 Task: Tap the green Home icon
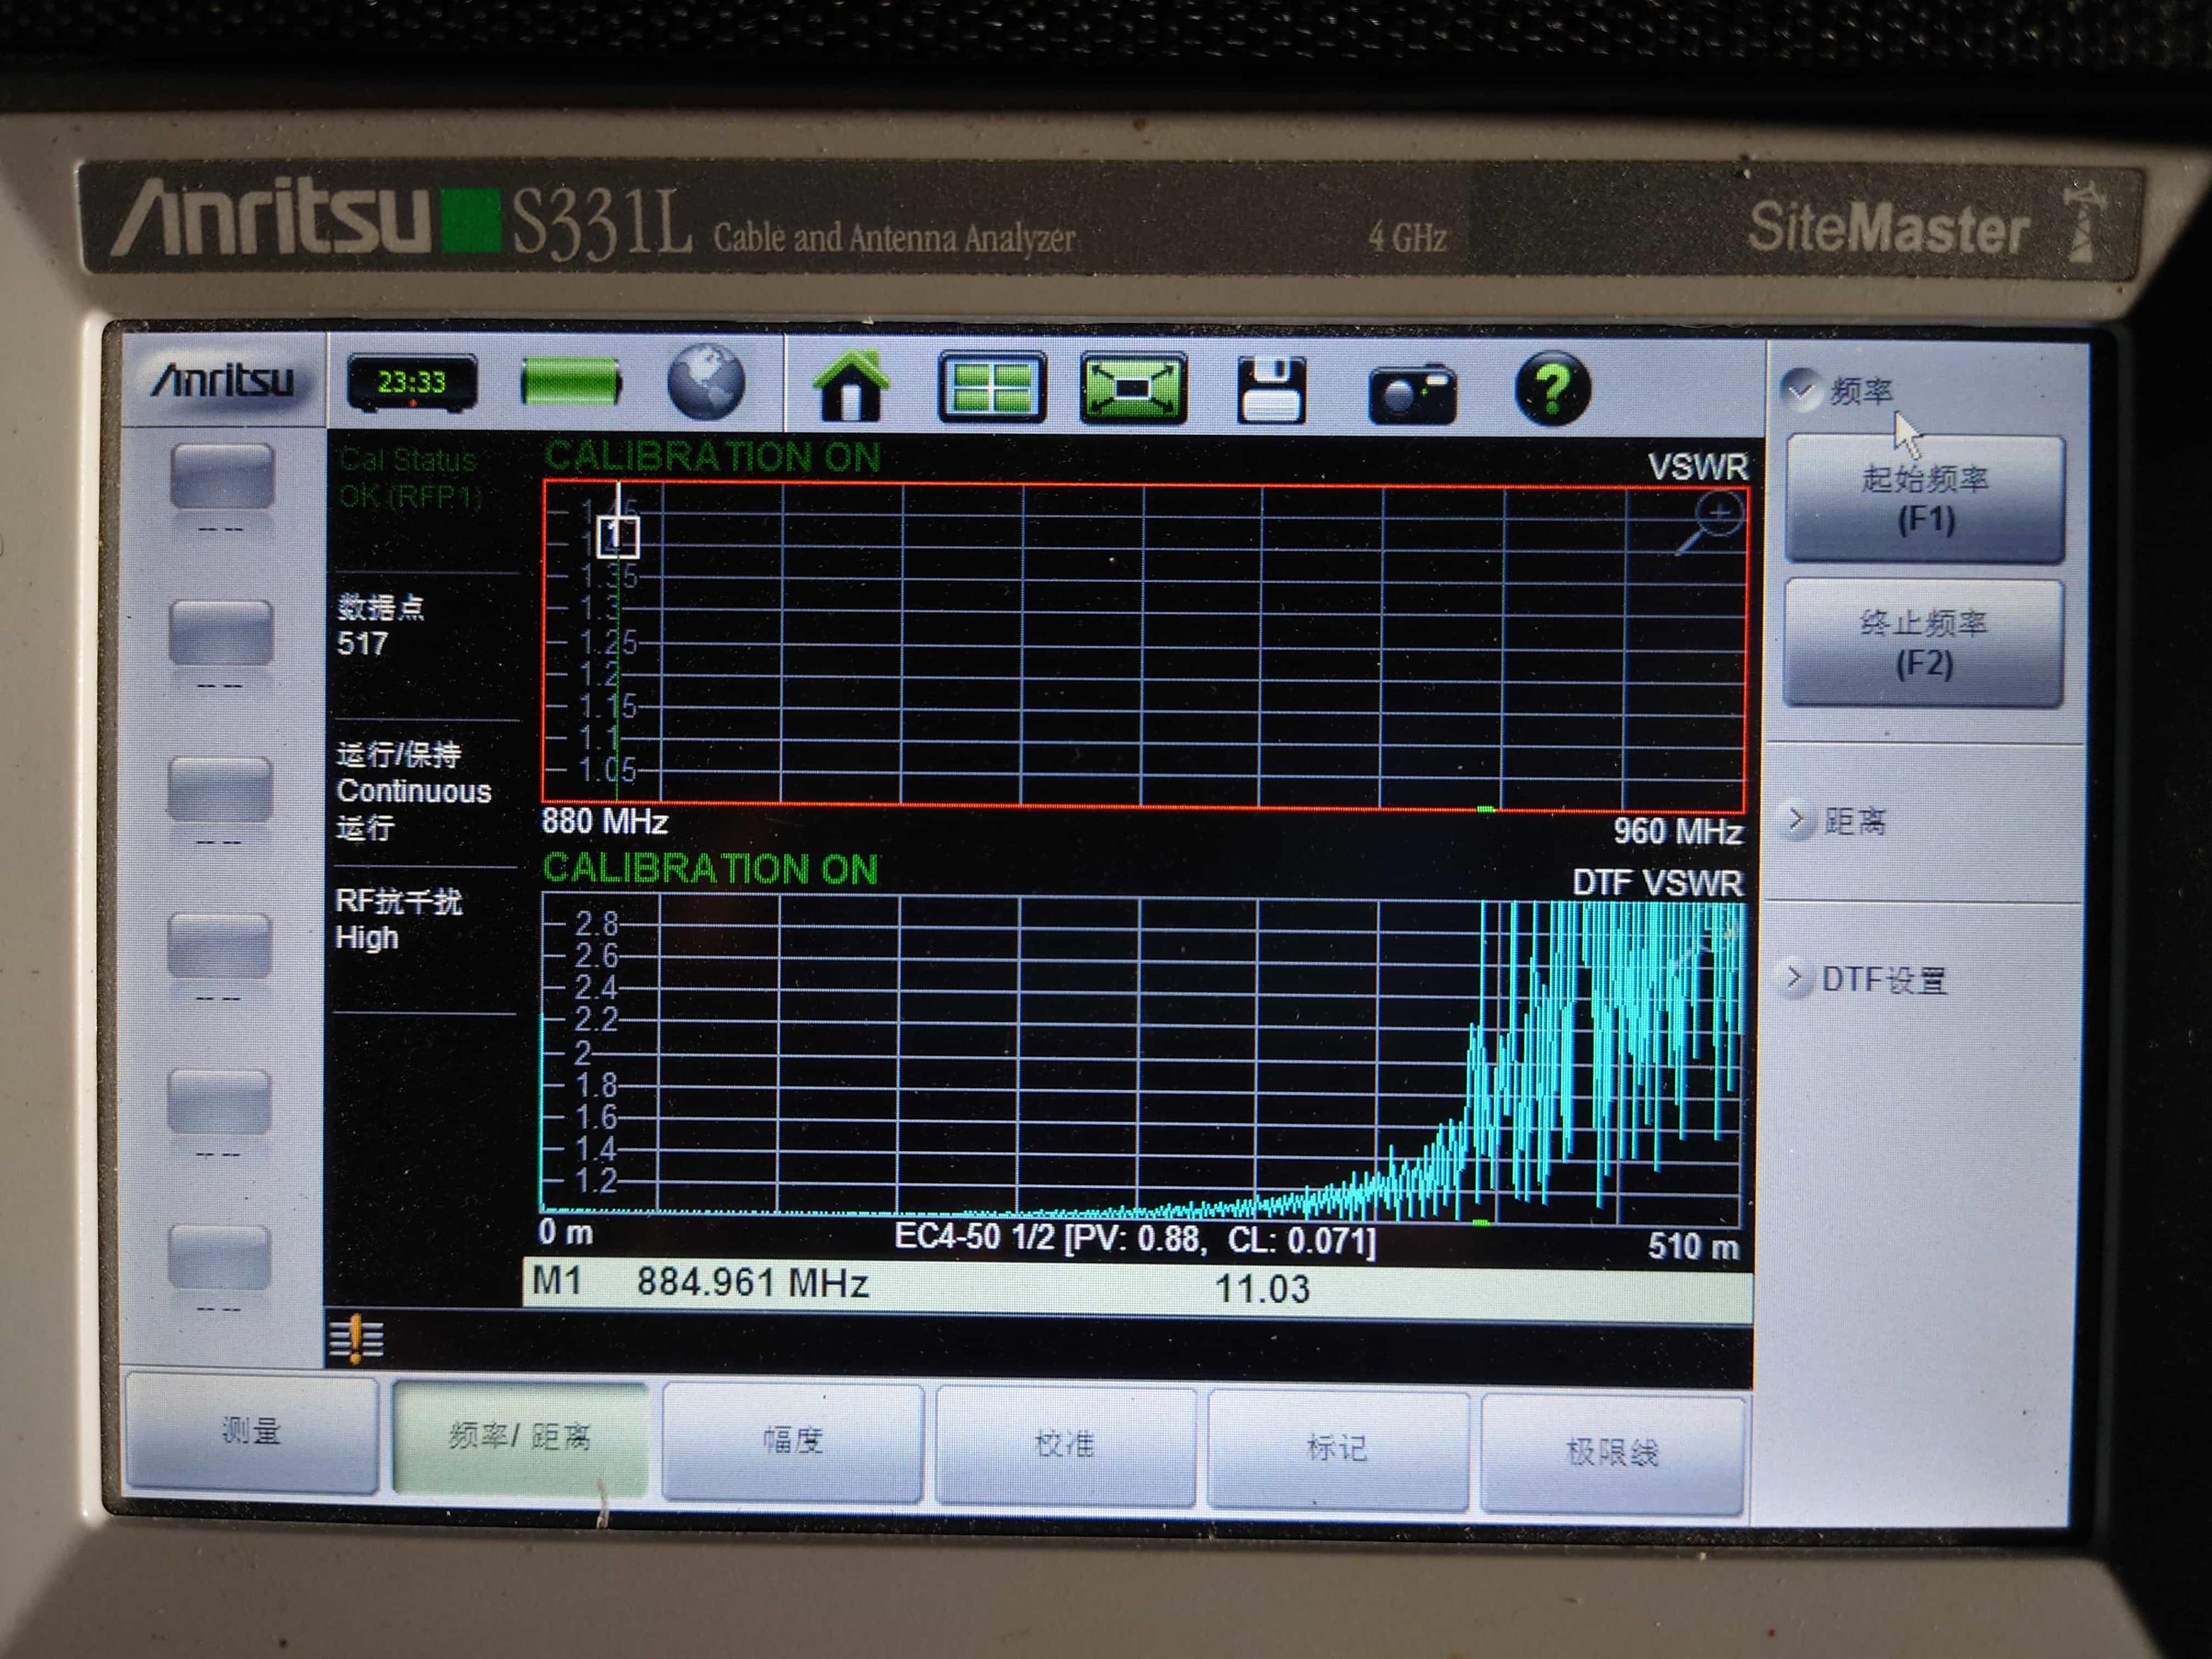coord(851,387)
